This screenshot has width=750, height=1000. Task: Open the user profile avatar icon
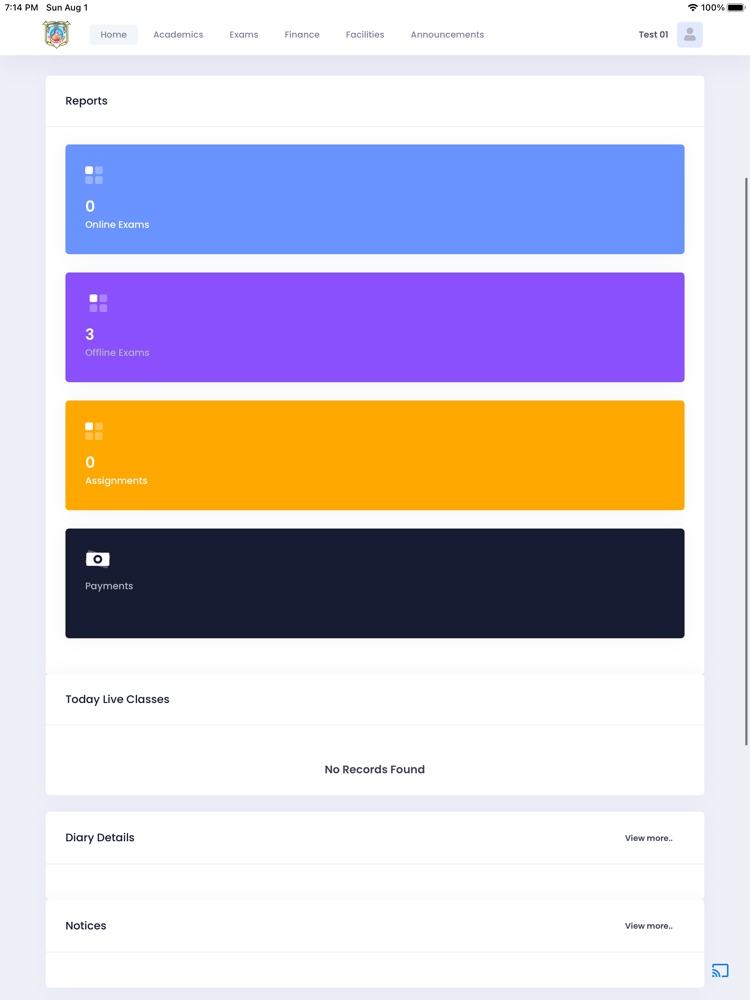pos(689,34)
